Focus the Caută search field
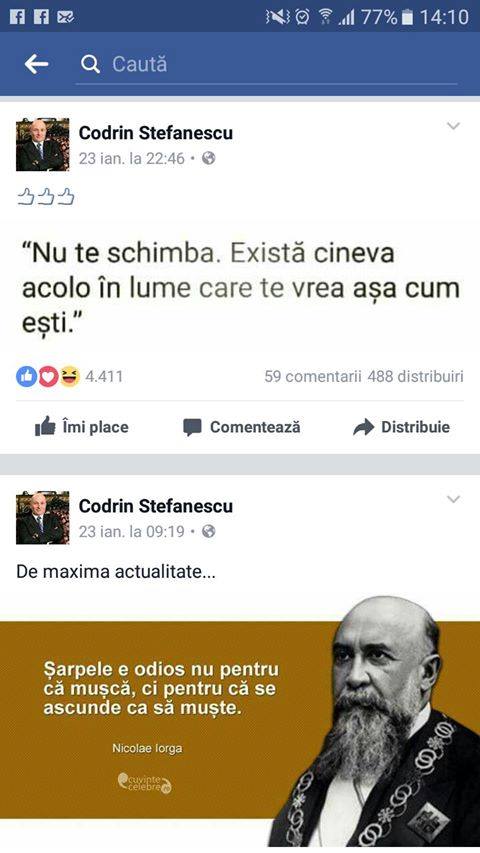Viewport: 480px width, 853px height. click(266, 65)
